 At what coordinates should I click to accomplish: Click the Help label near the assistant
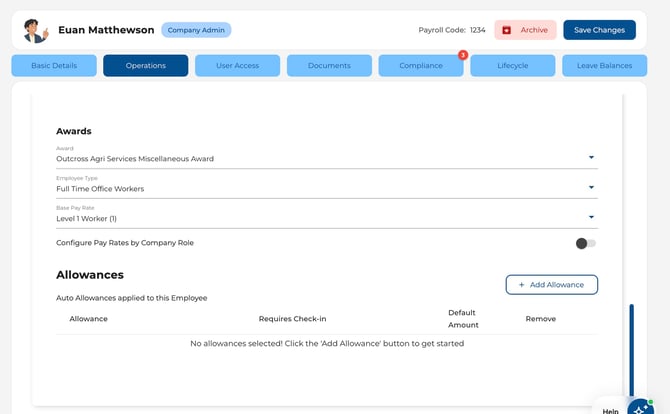(611, 411)
